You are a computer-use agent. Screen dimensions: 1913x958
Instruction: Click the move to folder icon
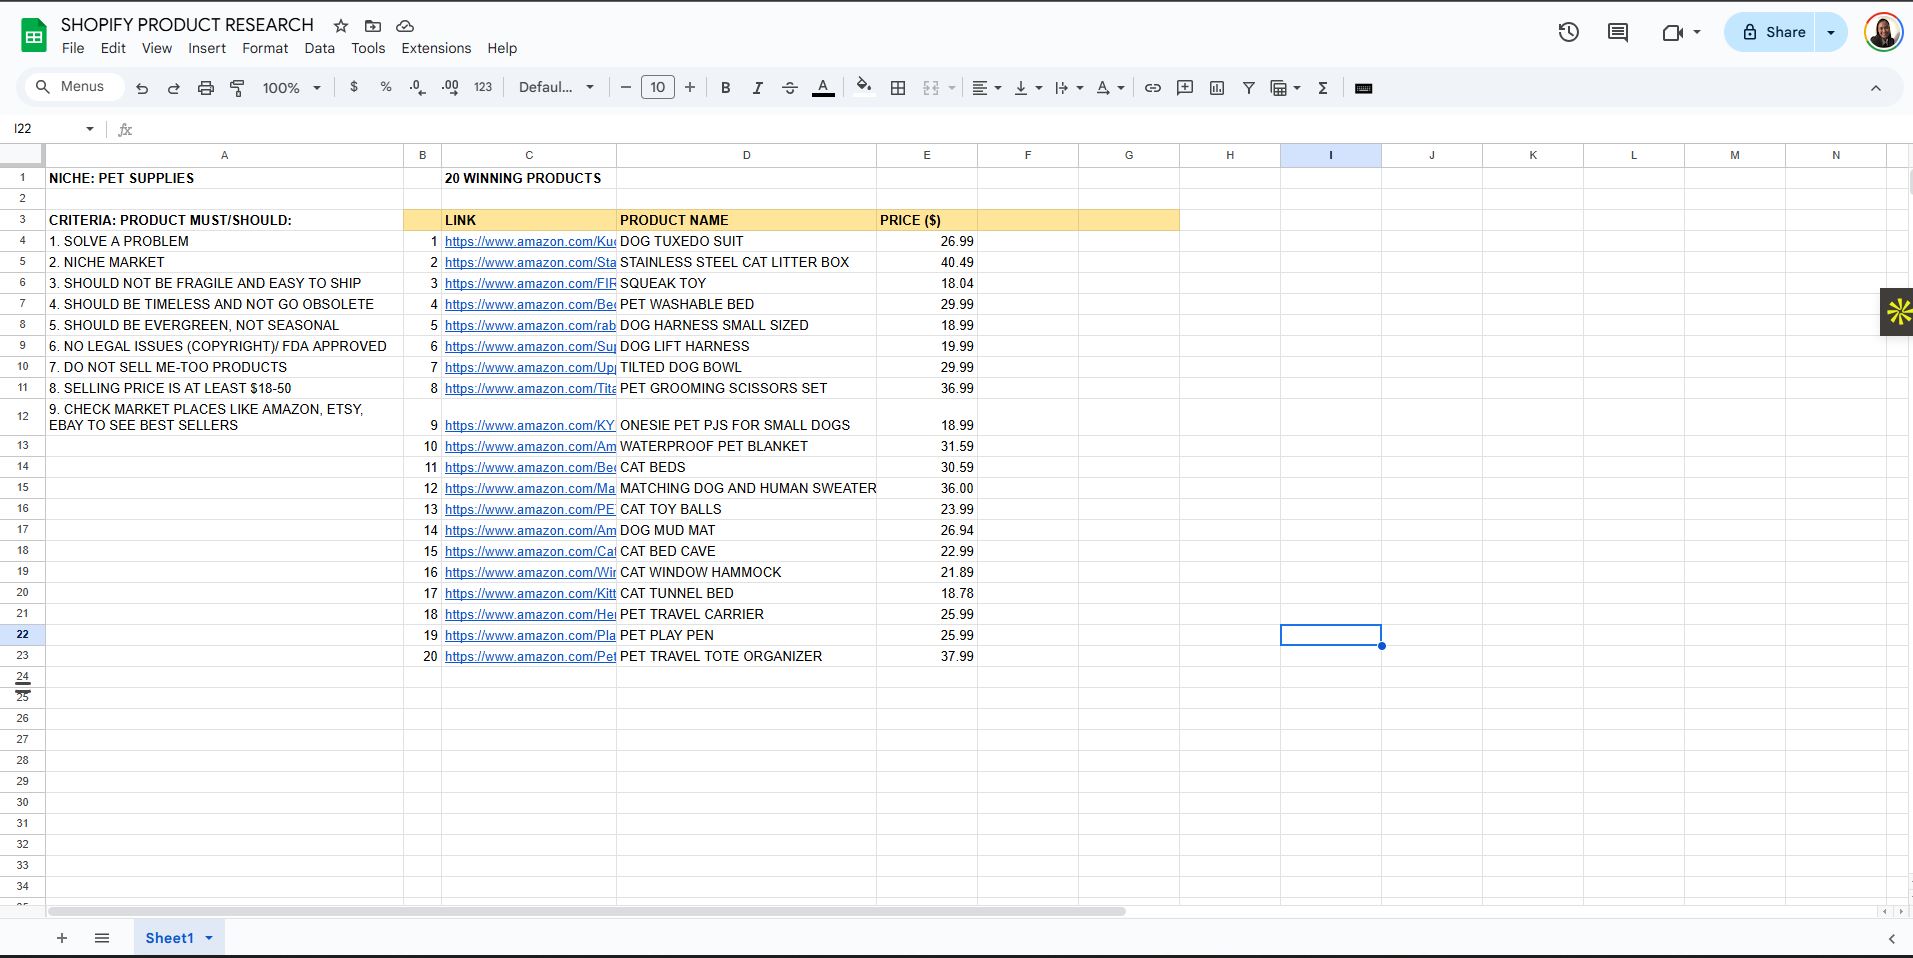[x=373, y=26]
